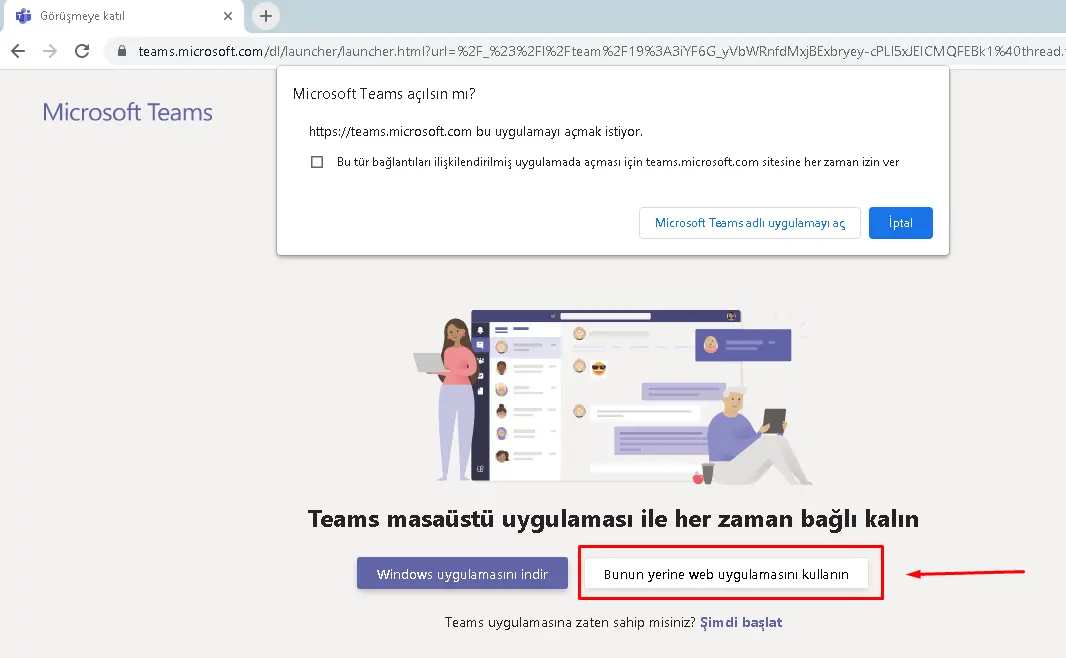
Task: Click the sunglasses emoji in the illustration
Action: pyautogui.click(x=599, y=367)
